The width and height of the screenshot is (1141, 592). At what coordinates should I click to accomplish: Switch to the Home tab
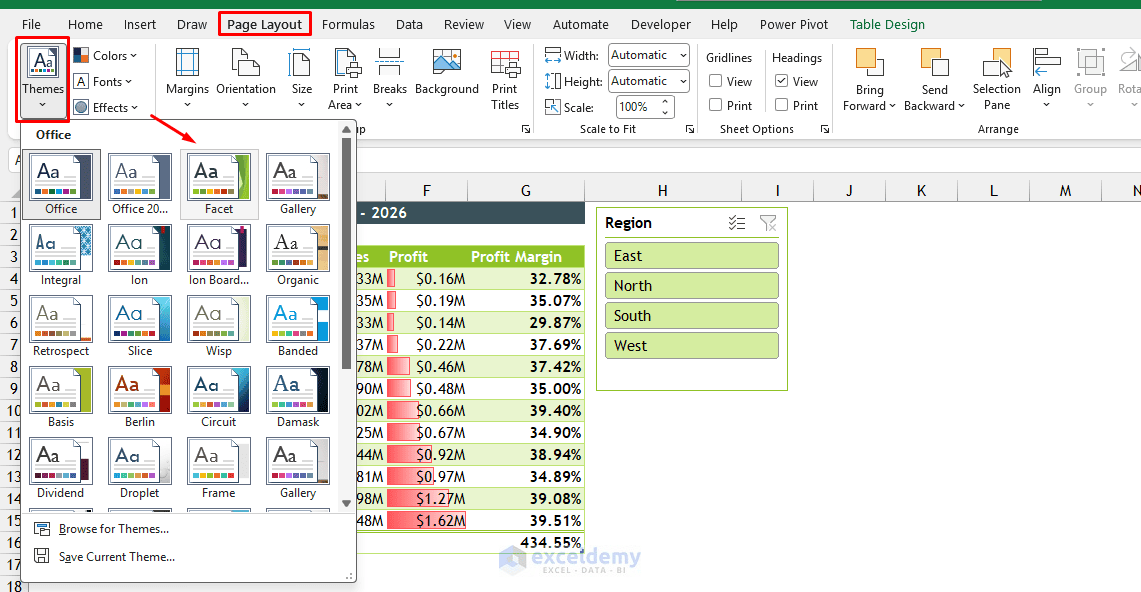pyautogui.click(x=85, y=25)
